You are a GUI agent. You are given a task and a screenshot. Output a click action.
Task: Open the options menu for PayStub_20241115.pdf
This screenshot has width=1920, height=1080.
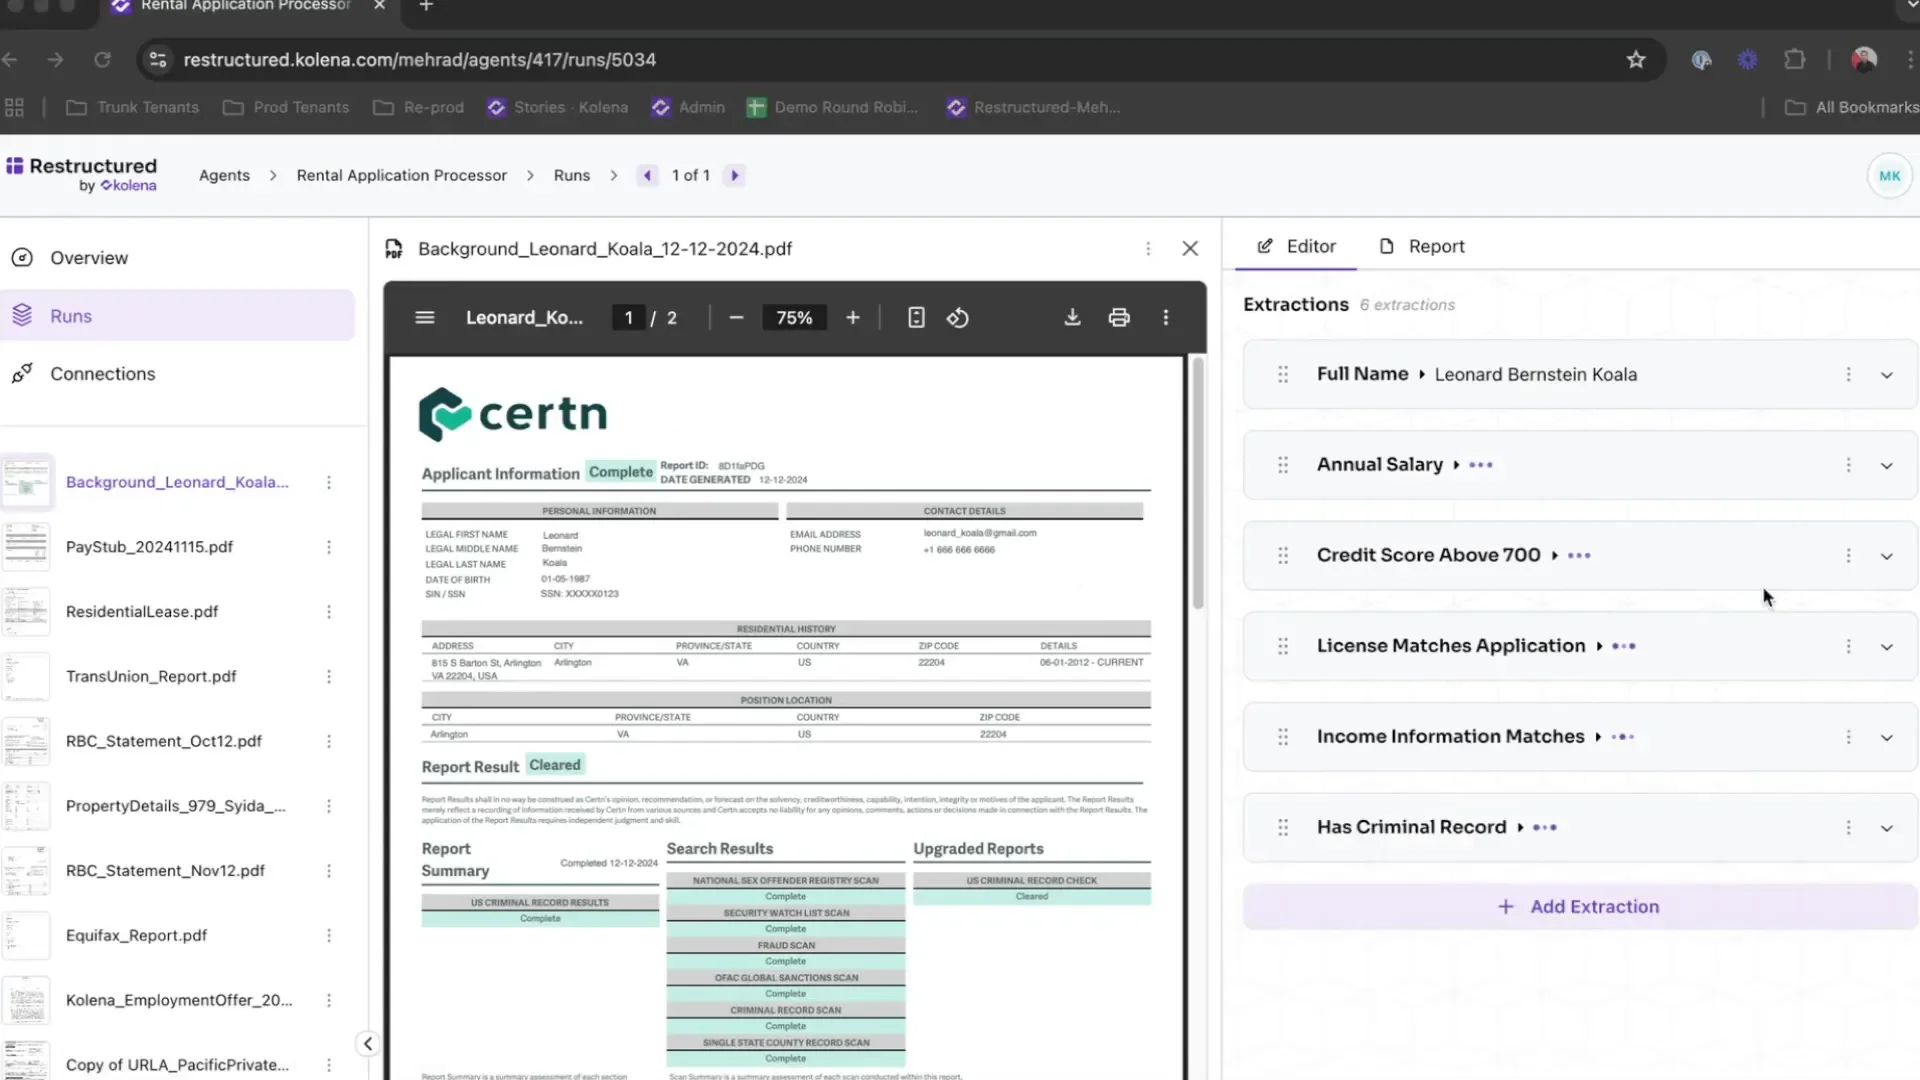[x=329, y=546]
